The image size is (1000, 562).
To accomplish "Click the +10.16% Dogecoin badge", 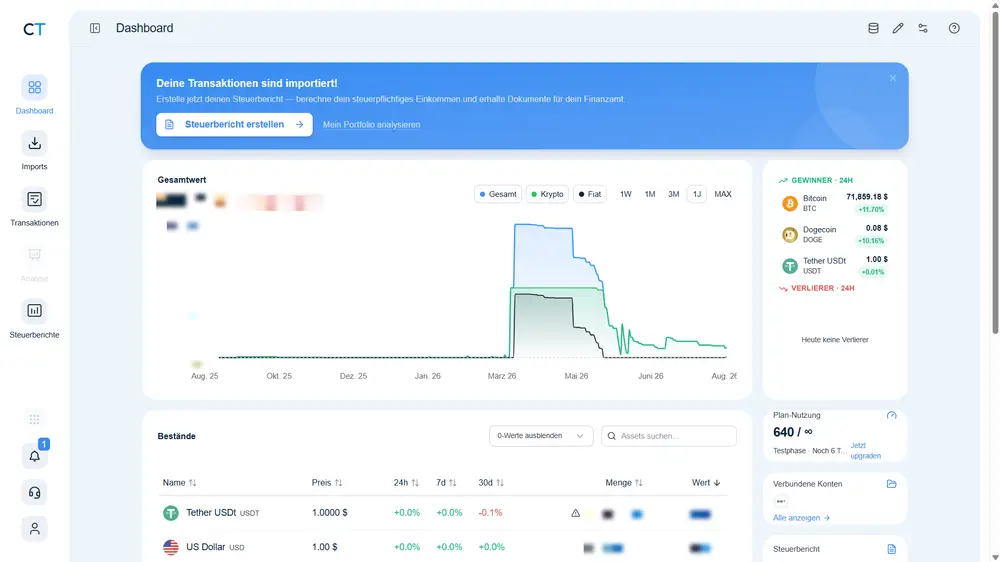I will coord(871,240).
